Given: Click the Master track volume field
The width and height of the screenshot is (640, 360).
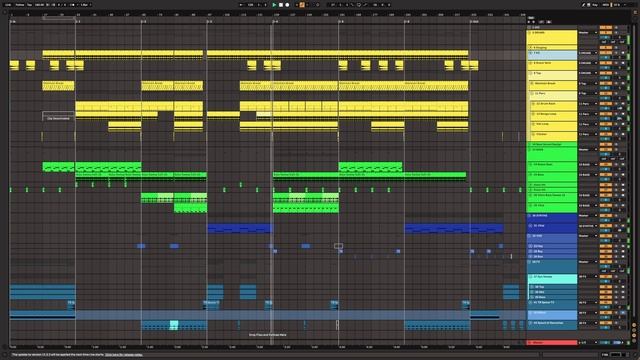Looking at the screenshot, I should 605,342.
